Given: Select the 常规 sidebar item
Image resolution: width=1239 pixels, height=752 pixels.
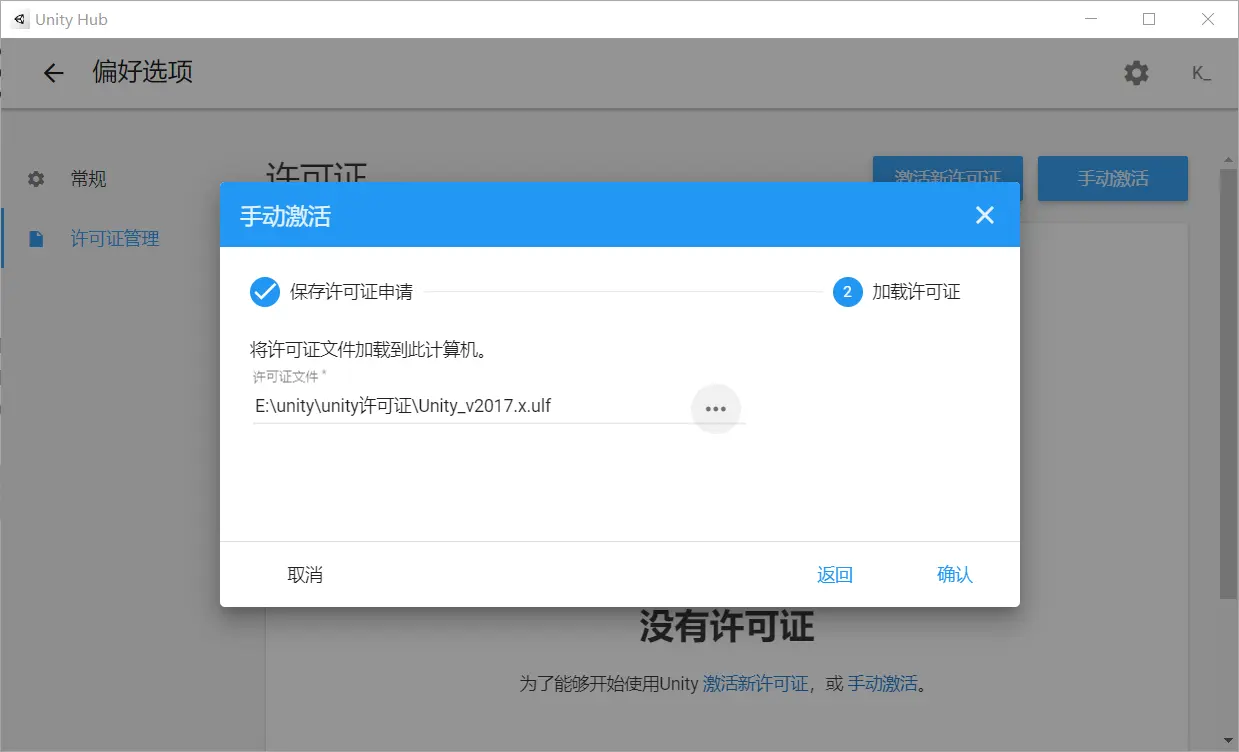Looking at the screenshot, I should tap(88, 179).
